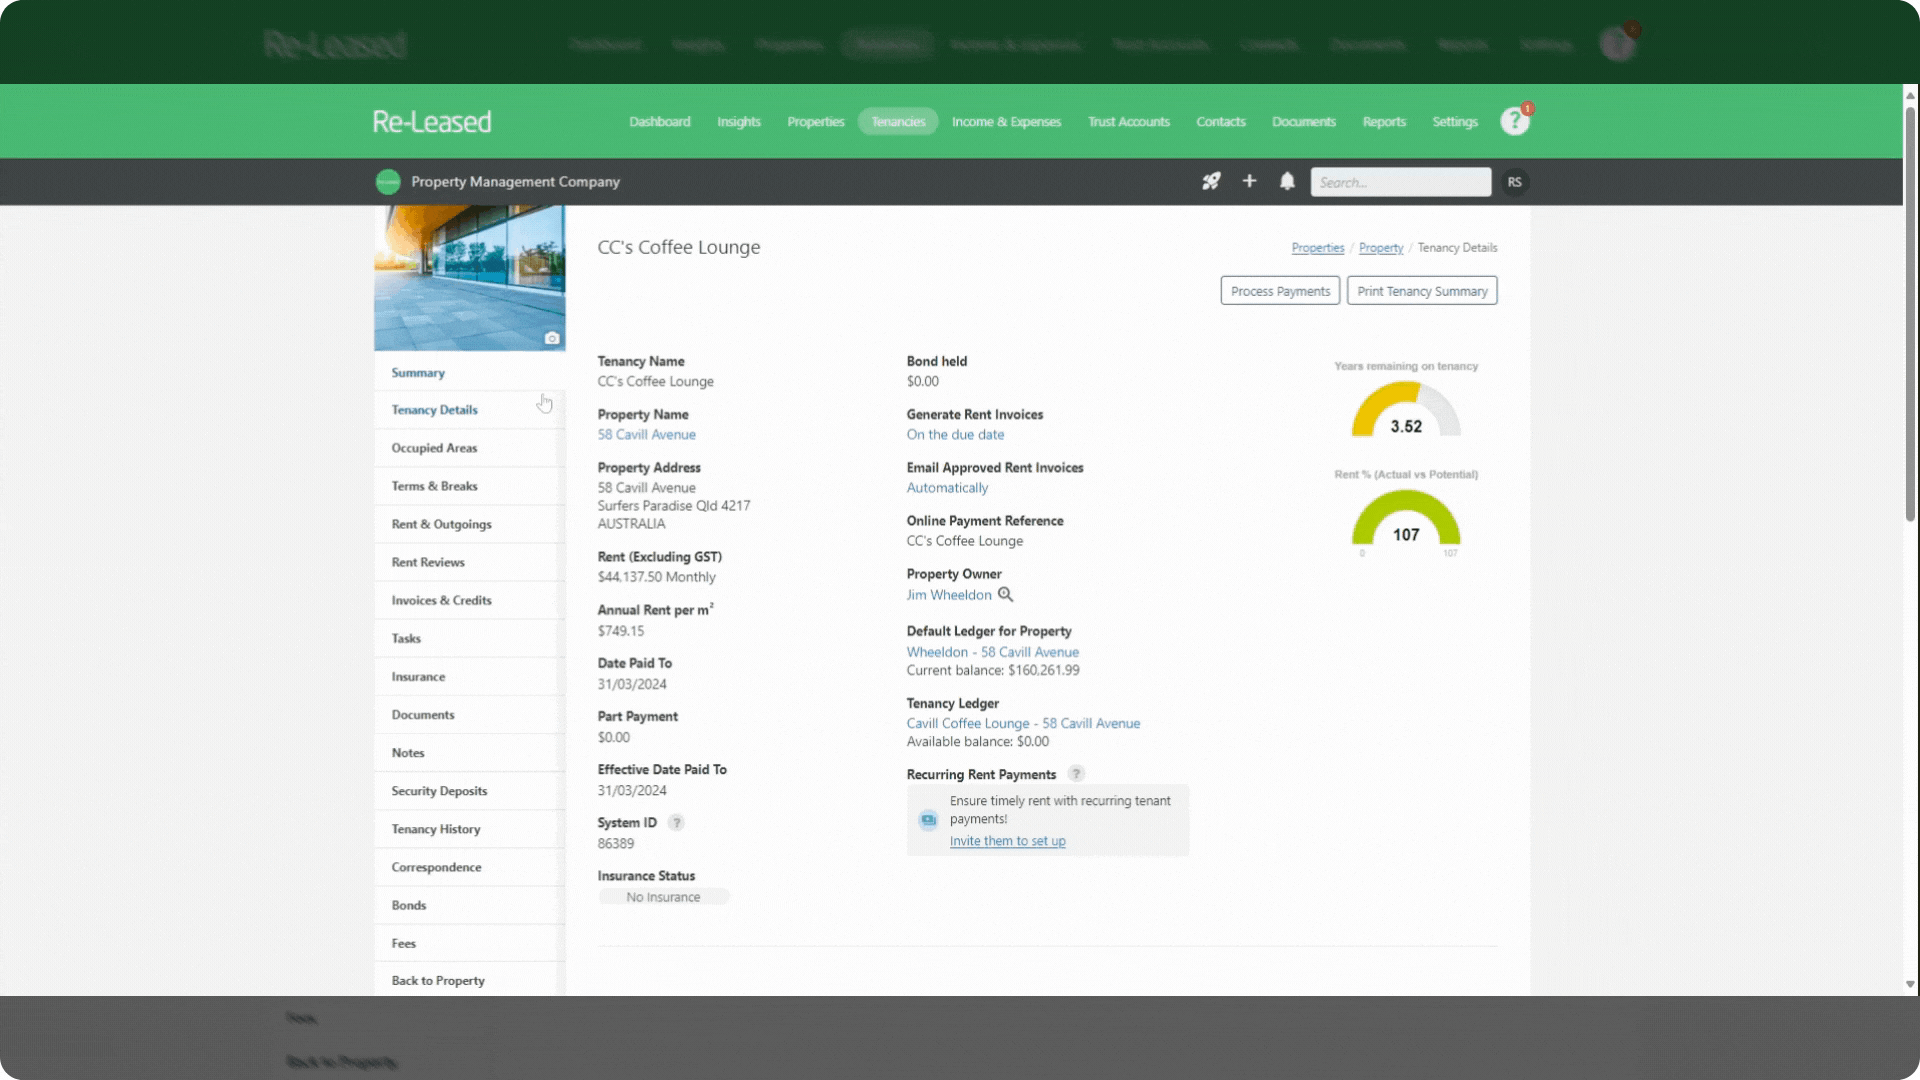Click the On the due date link
The height and width of the screenshot is (1080, 1920).
coord(955,434)
